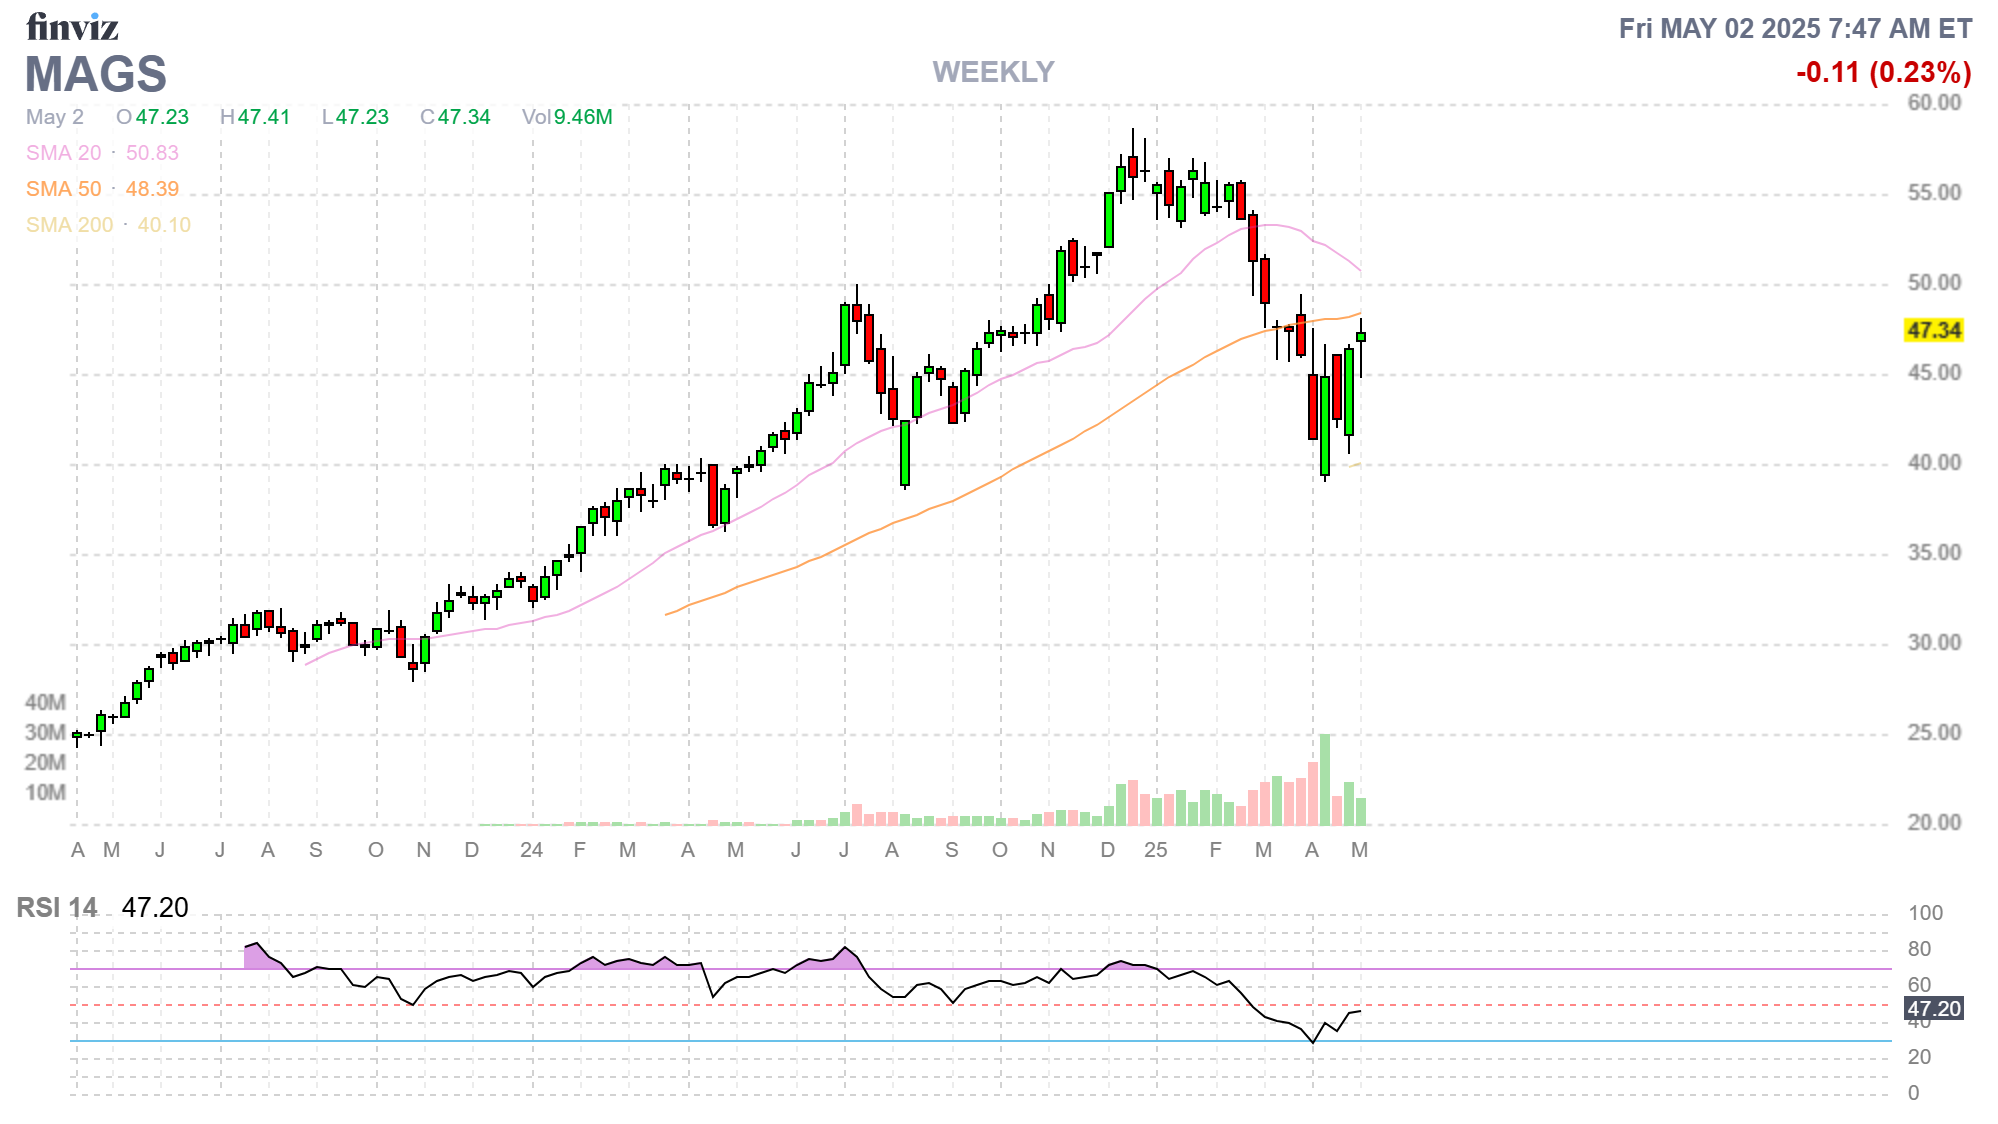1998x1124 pixels.
Task: Click the 60.00 price axis label
Action: coord(1933,103)
